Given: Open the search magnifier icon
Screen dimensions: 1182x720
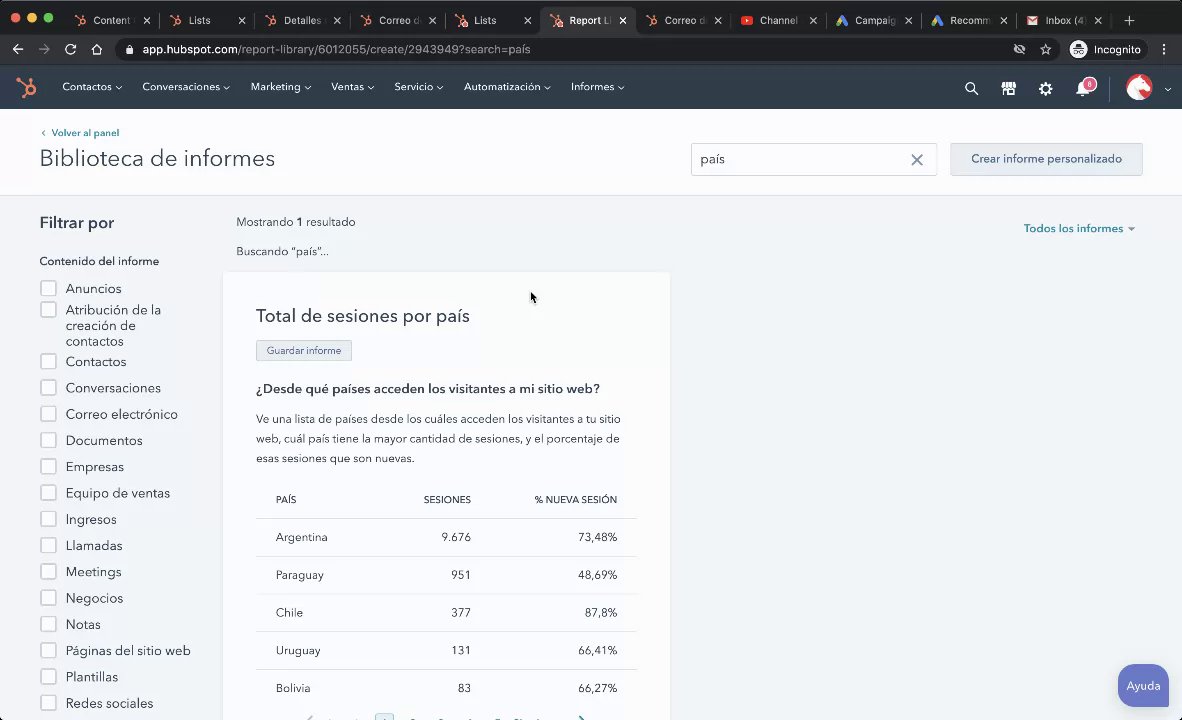Looking at the screenshot, I should tap(971, 88).
